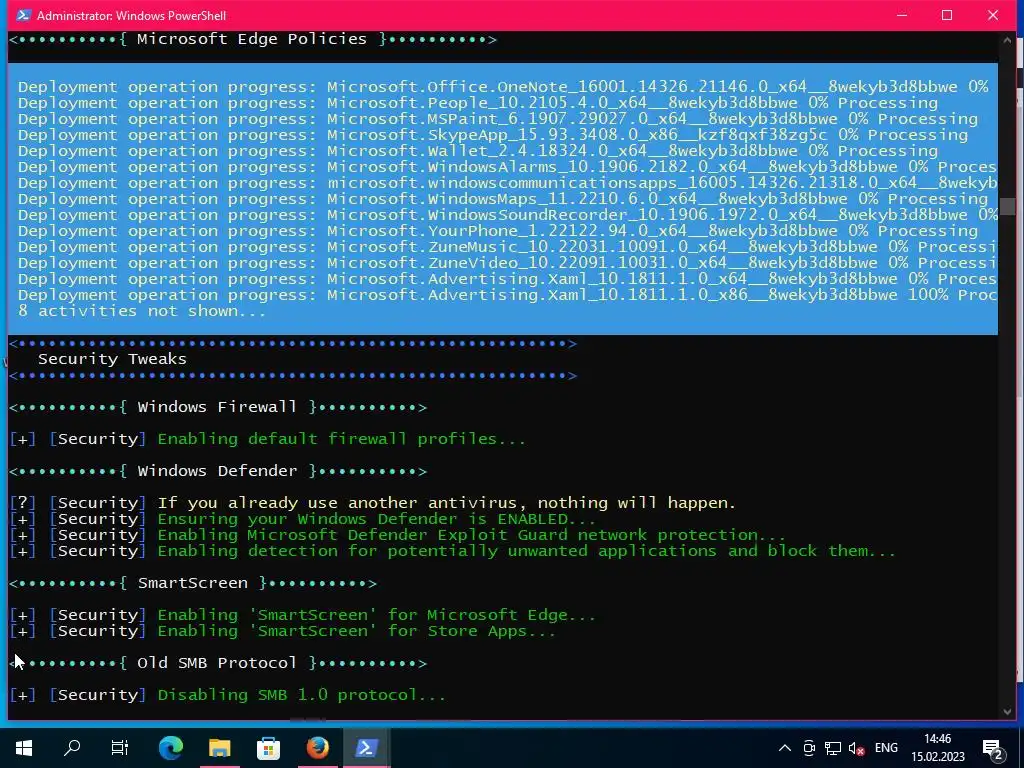This screenshot has height=768, width=1024.
Task: Click Microsoft.People progress line
Action: [478, 103]
